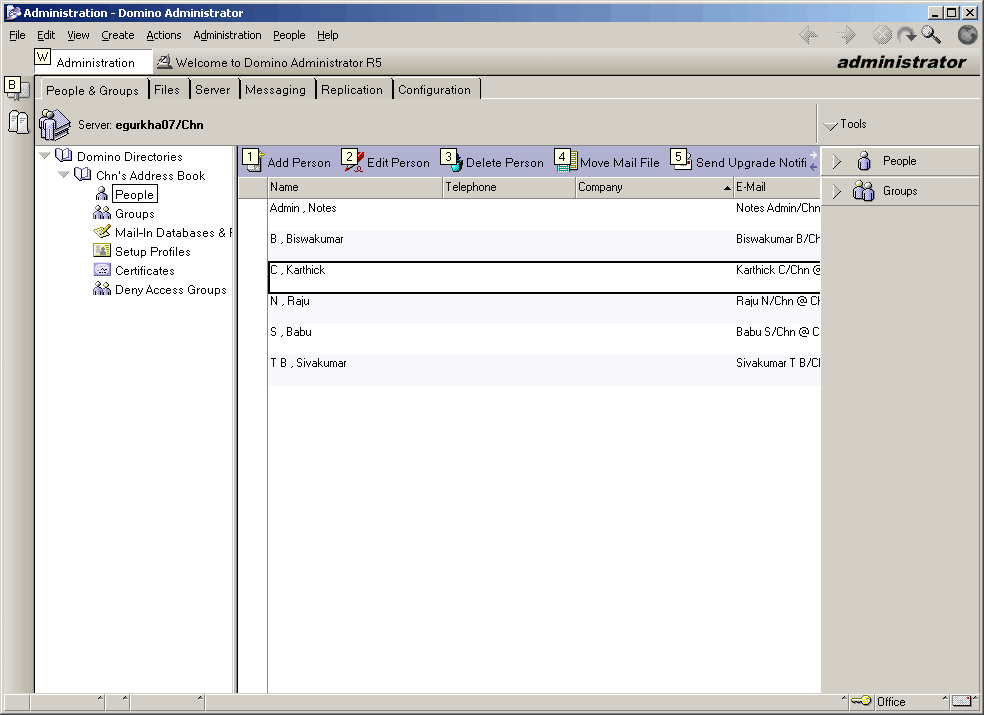The image size is (984, 715).
Task: Select the N , Raju person row
Action: [544, 308]
